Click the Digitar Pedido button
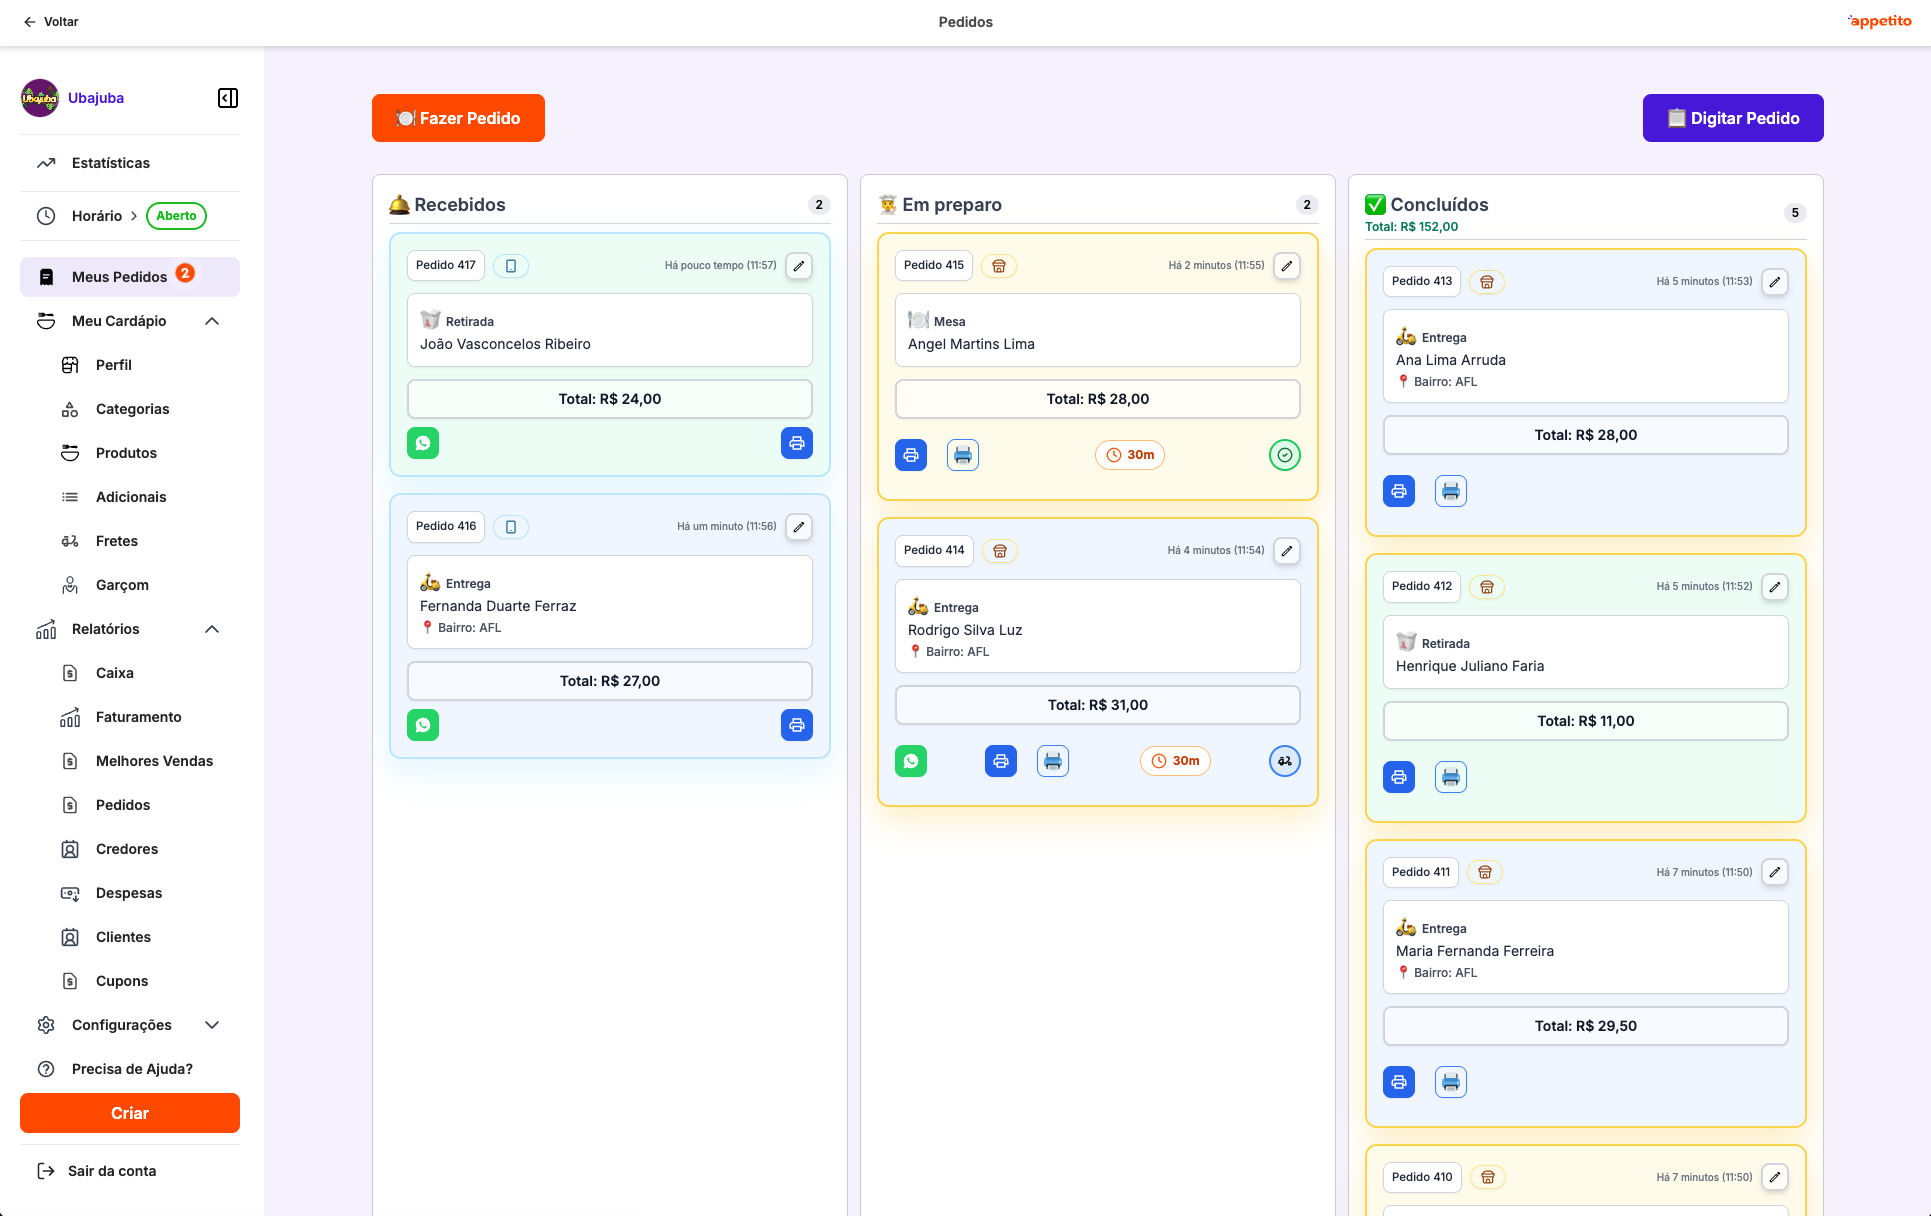This screenshot has width=1931, height=1216. pos(1733,118)
